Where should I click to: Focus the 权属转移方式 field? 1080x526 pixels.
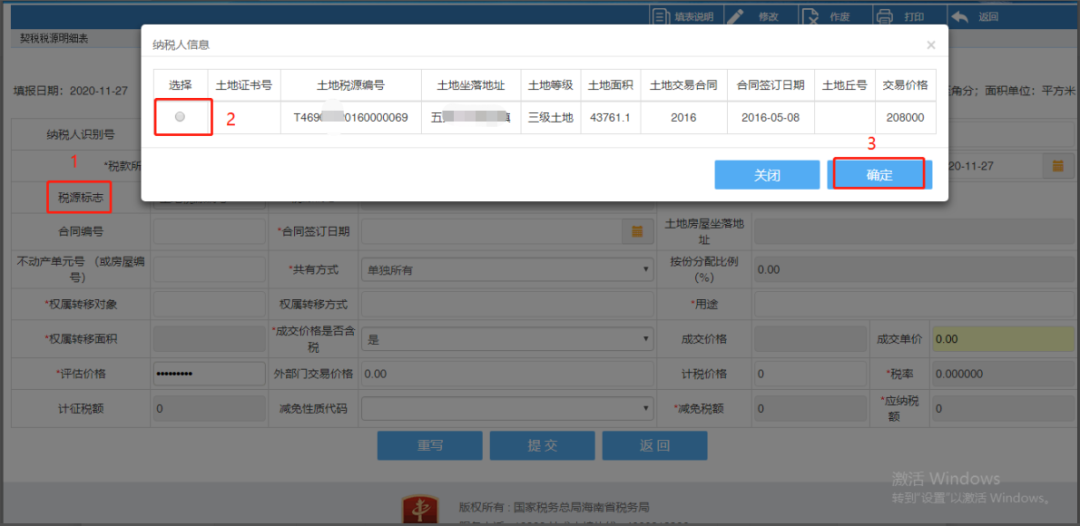[508, 304]
